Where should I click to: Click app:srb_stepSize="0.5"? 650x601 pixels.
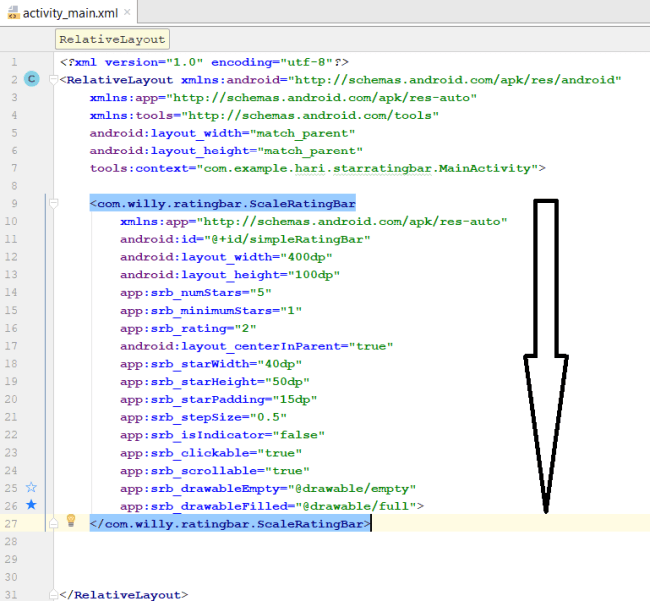point(204,417)
